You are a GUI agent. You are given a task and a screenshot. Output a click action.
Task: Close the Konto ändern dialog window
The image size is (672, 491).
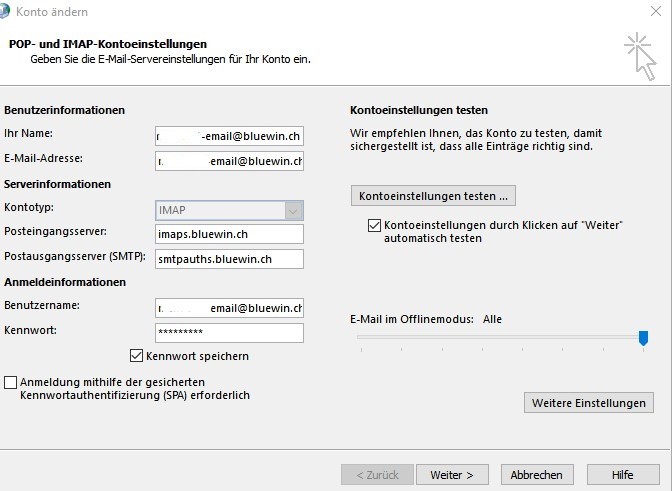[655, 12]
